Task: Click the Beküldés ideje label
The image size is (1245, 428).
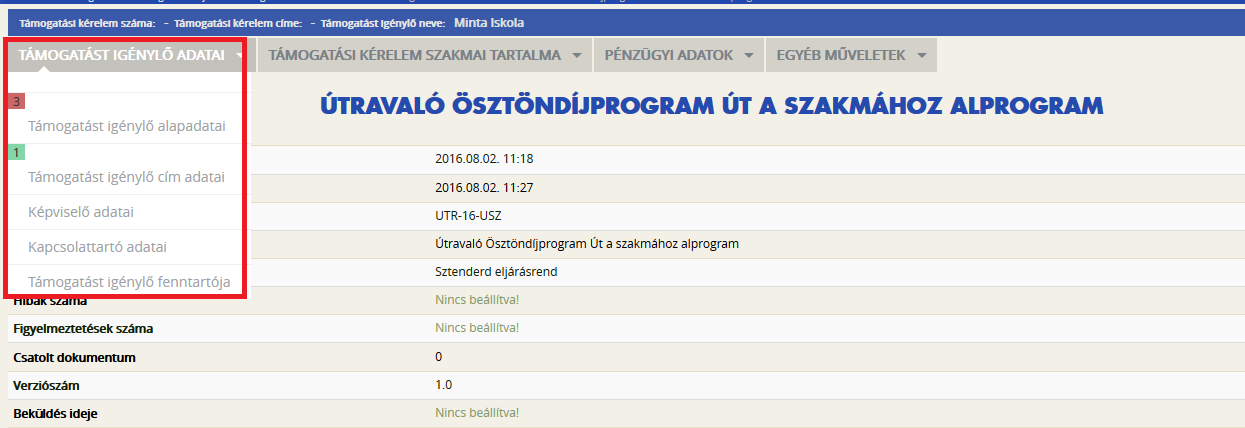Action: tap(55, 413)
